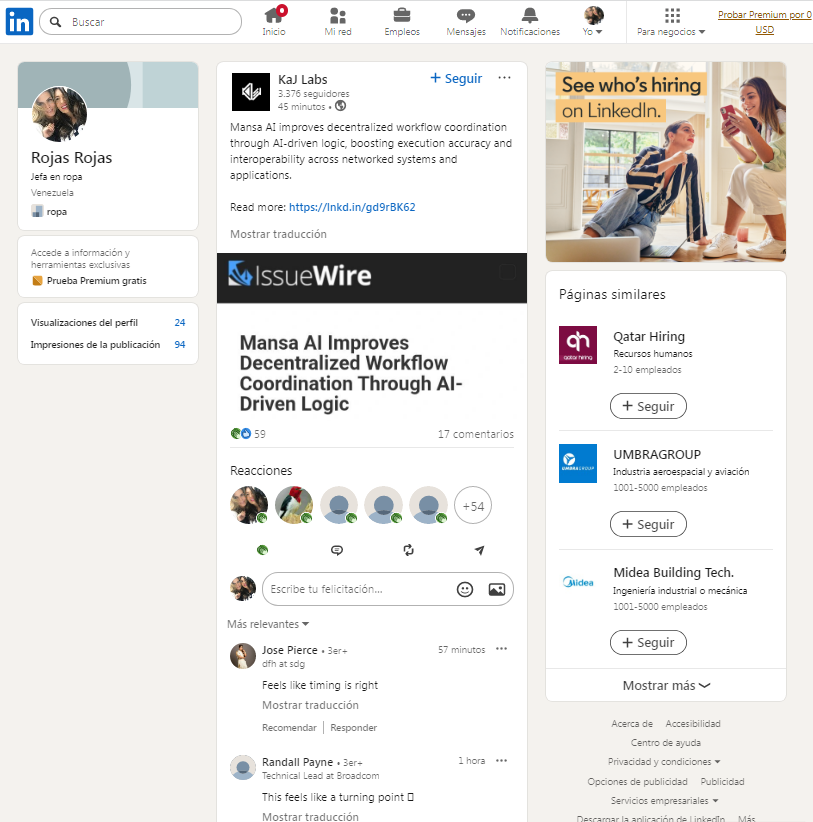This screenshot has width=813, height=822.
Task: Open the LinkedIn home logo
Action: (19, 21)
